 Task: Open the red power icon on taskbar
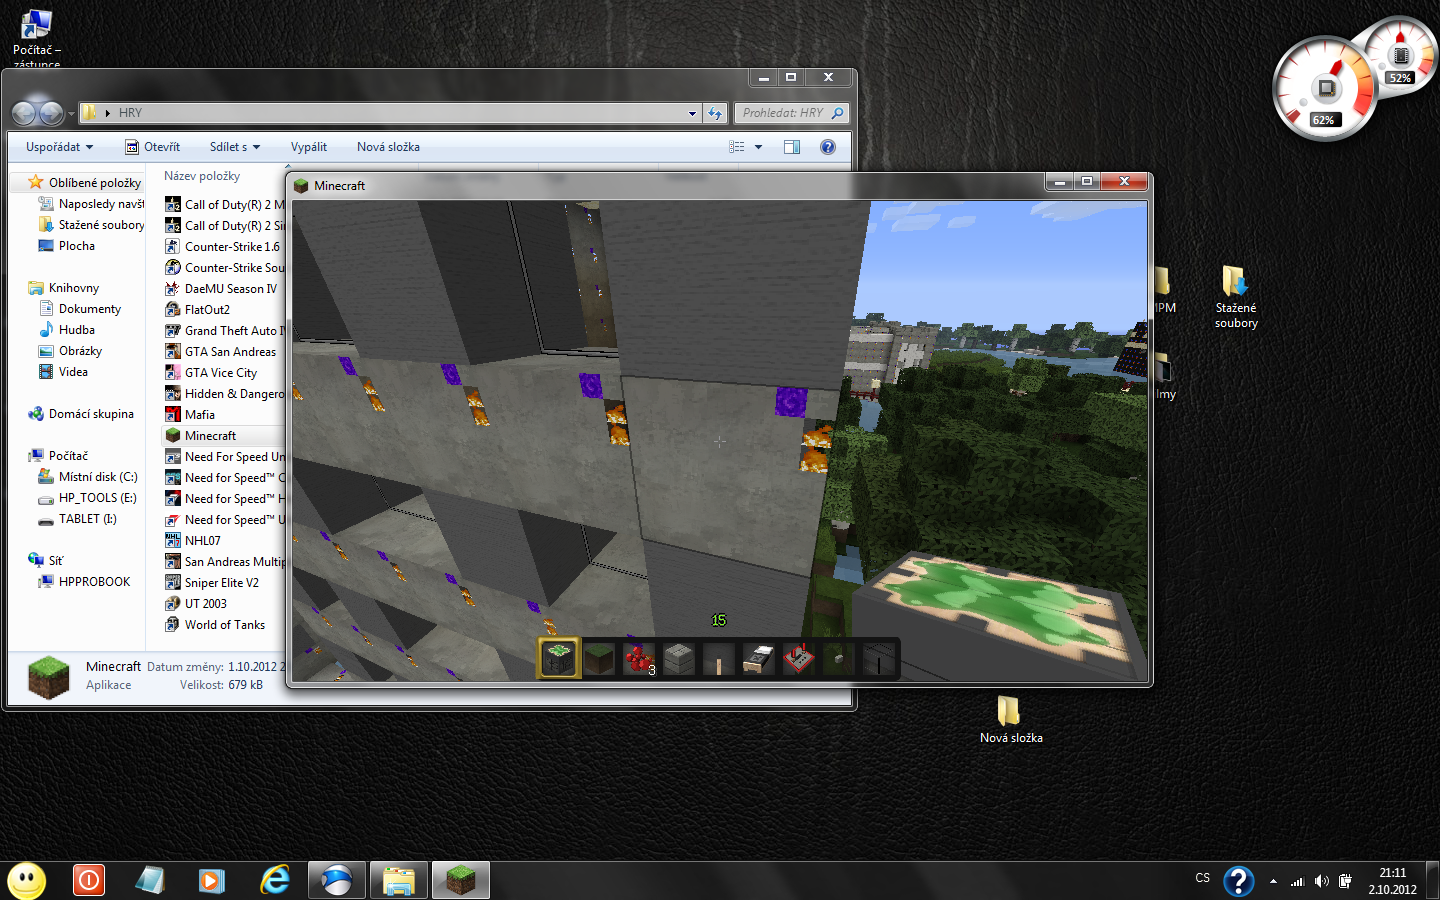pyautogui.click(x=89, y=880)
